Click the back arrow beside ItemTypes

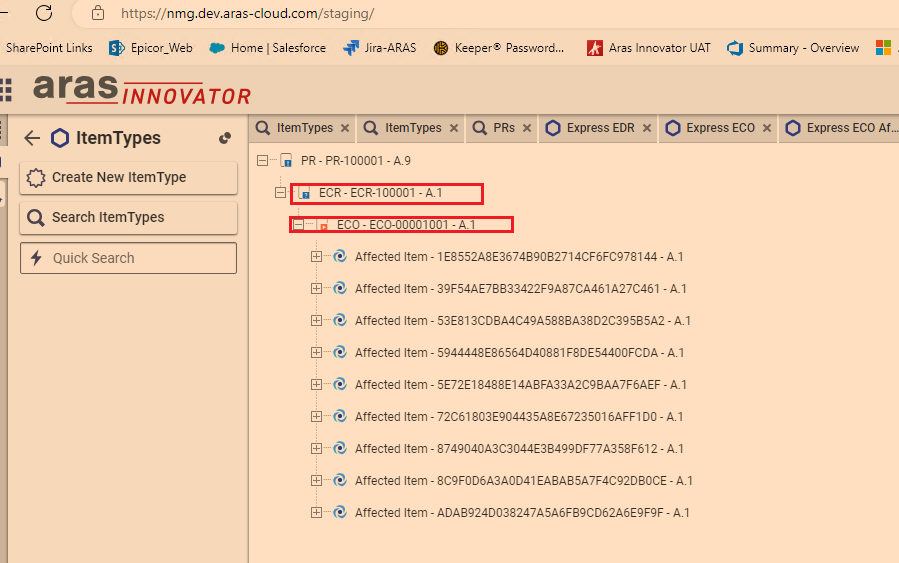click(x=32, y=138)
